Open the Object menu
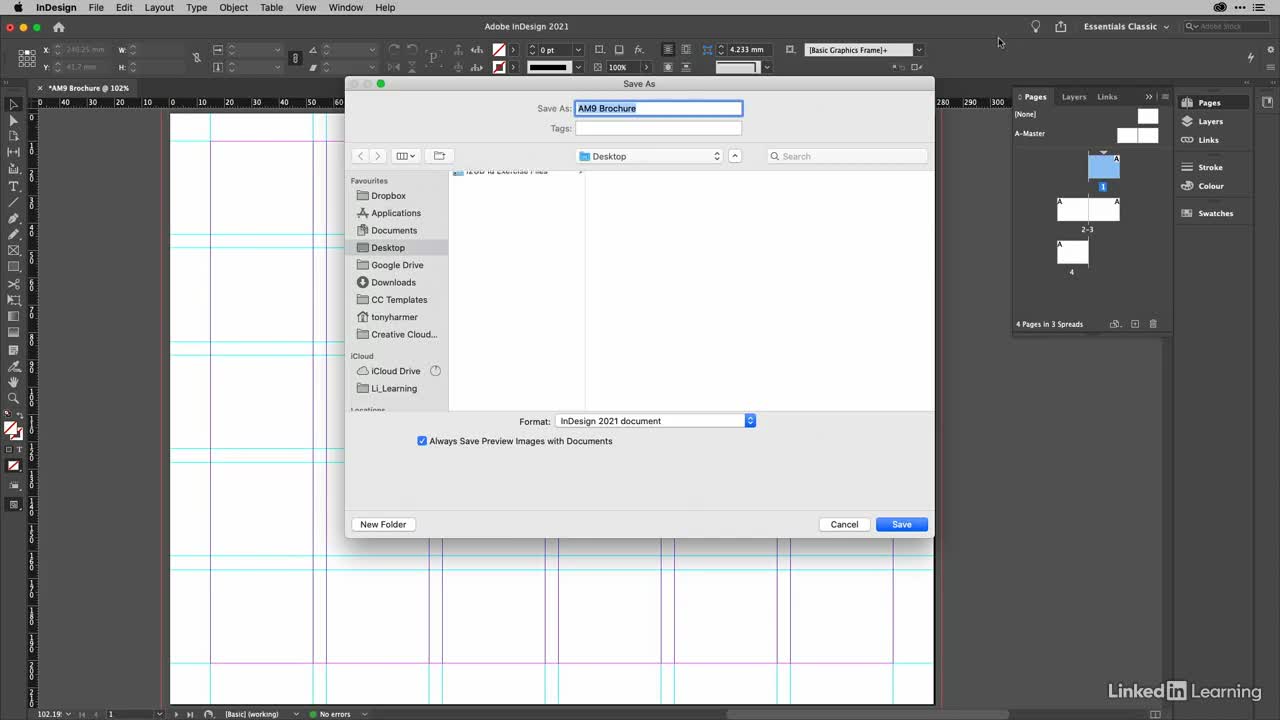1280x720 pixels. [234, 7]
